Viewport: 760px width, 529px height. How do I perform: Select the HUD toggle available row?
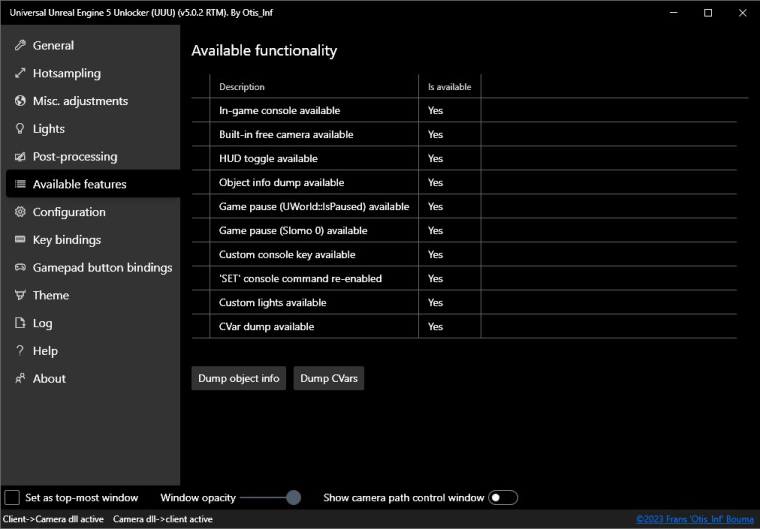[x=464, y=159]
